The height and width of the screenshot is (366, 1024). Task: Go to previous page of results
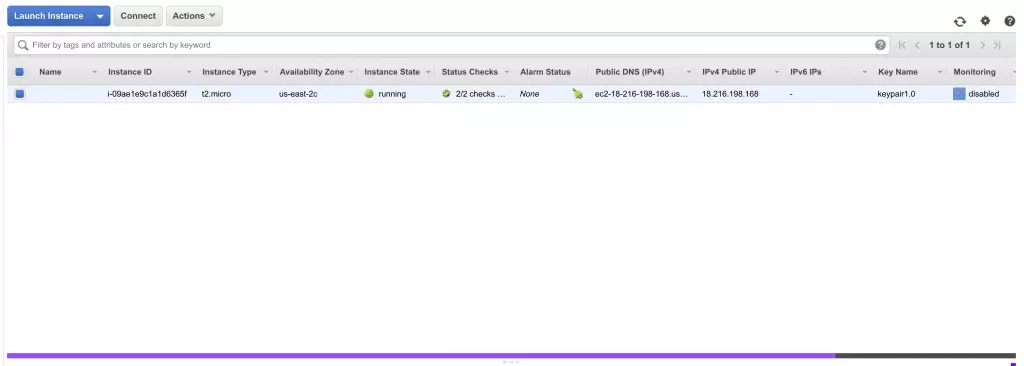pyautogui.click(x=917, y=45)
